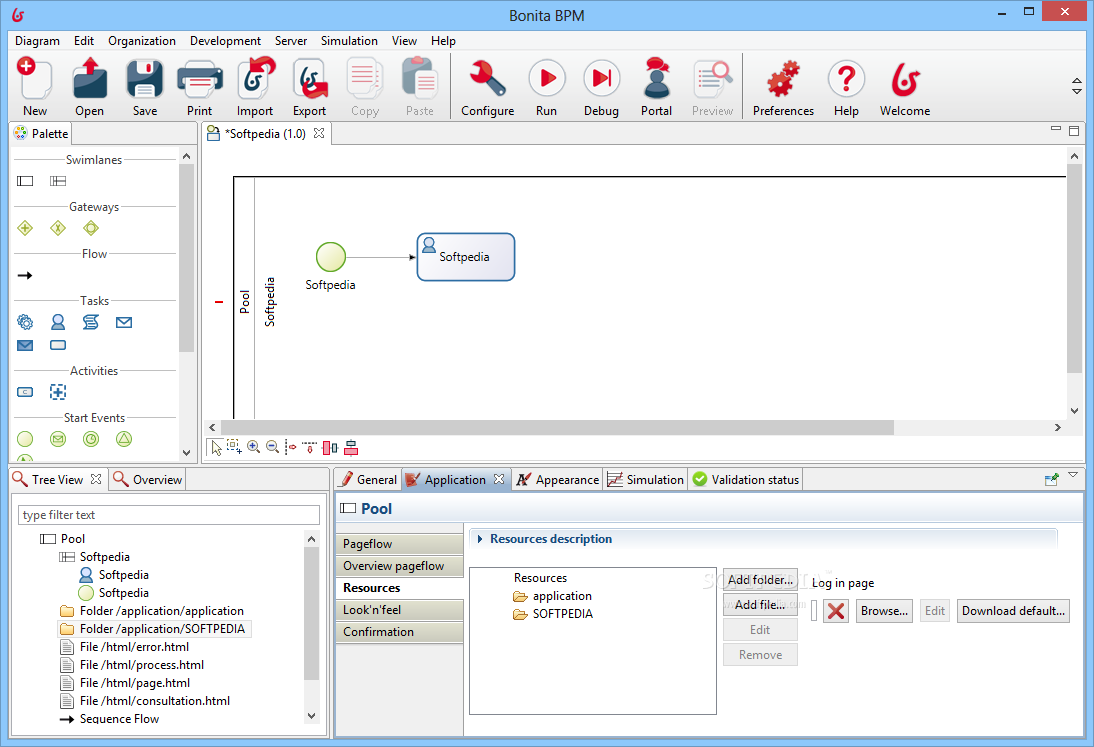Screen dimensions: 1094x747
Task: Open a diagram with the Open icon
Action: [89, 79]
